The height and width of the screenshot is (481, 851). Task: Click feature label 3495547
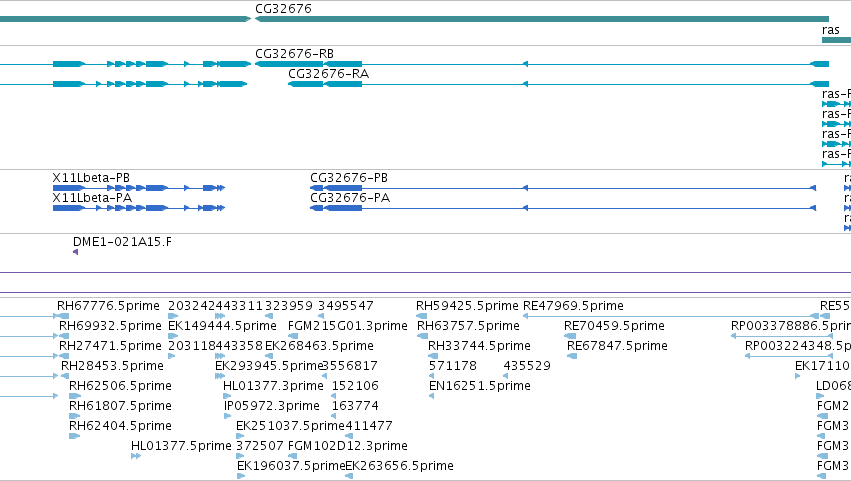click(x=346, y=306)
